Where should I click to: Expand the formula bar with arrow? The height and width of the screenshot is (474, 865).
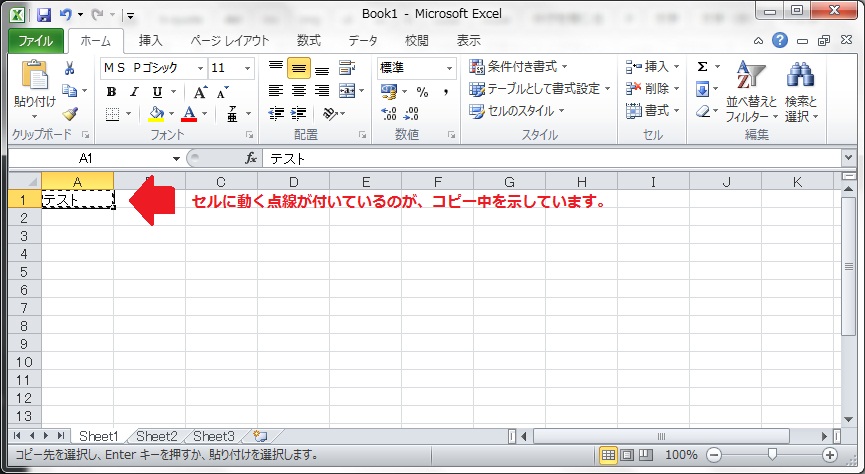[x=849, y=158]
